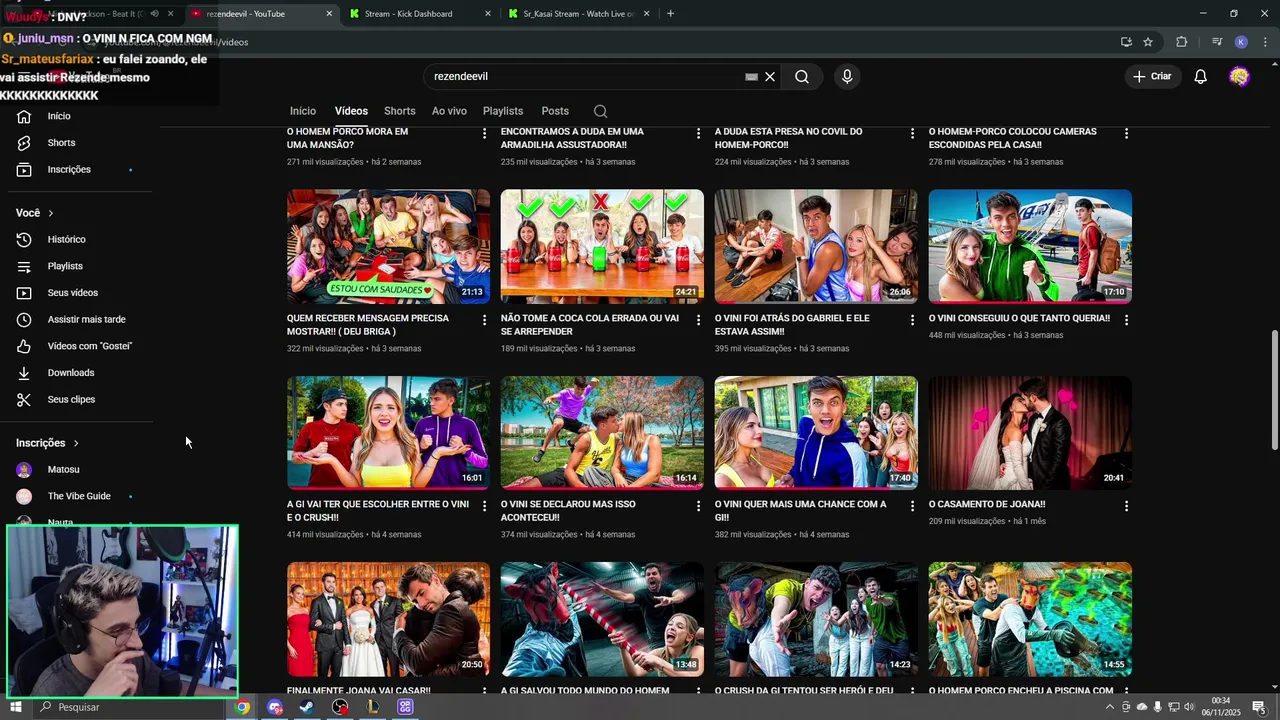Open video title 'O CASAMENTO DE JOANA!!'
This screenshot has height=720, width=1280.
(986, 505)
